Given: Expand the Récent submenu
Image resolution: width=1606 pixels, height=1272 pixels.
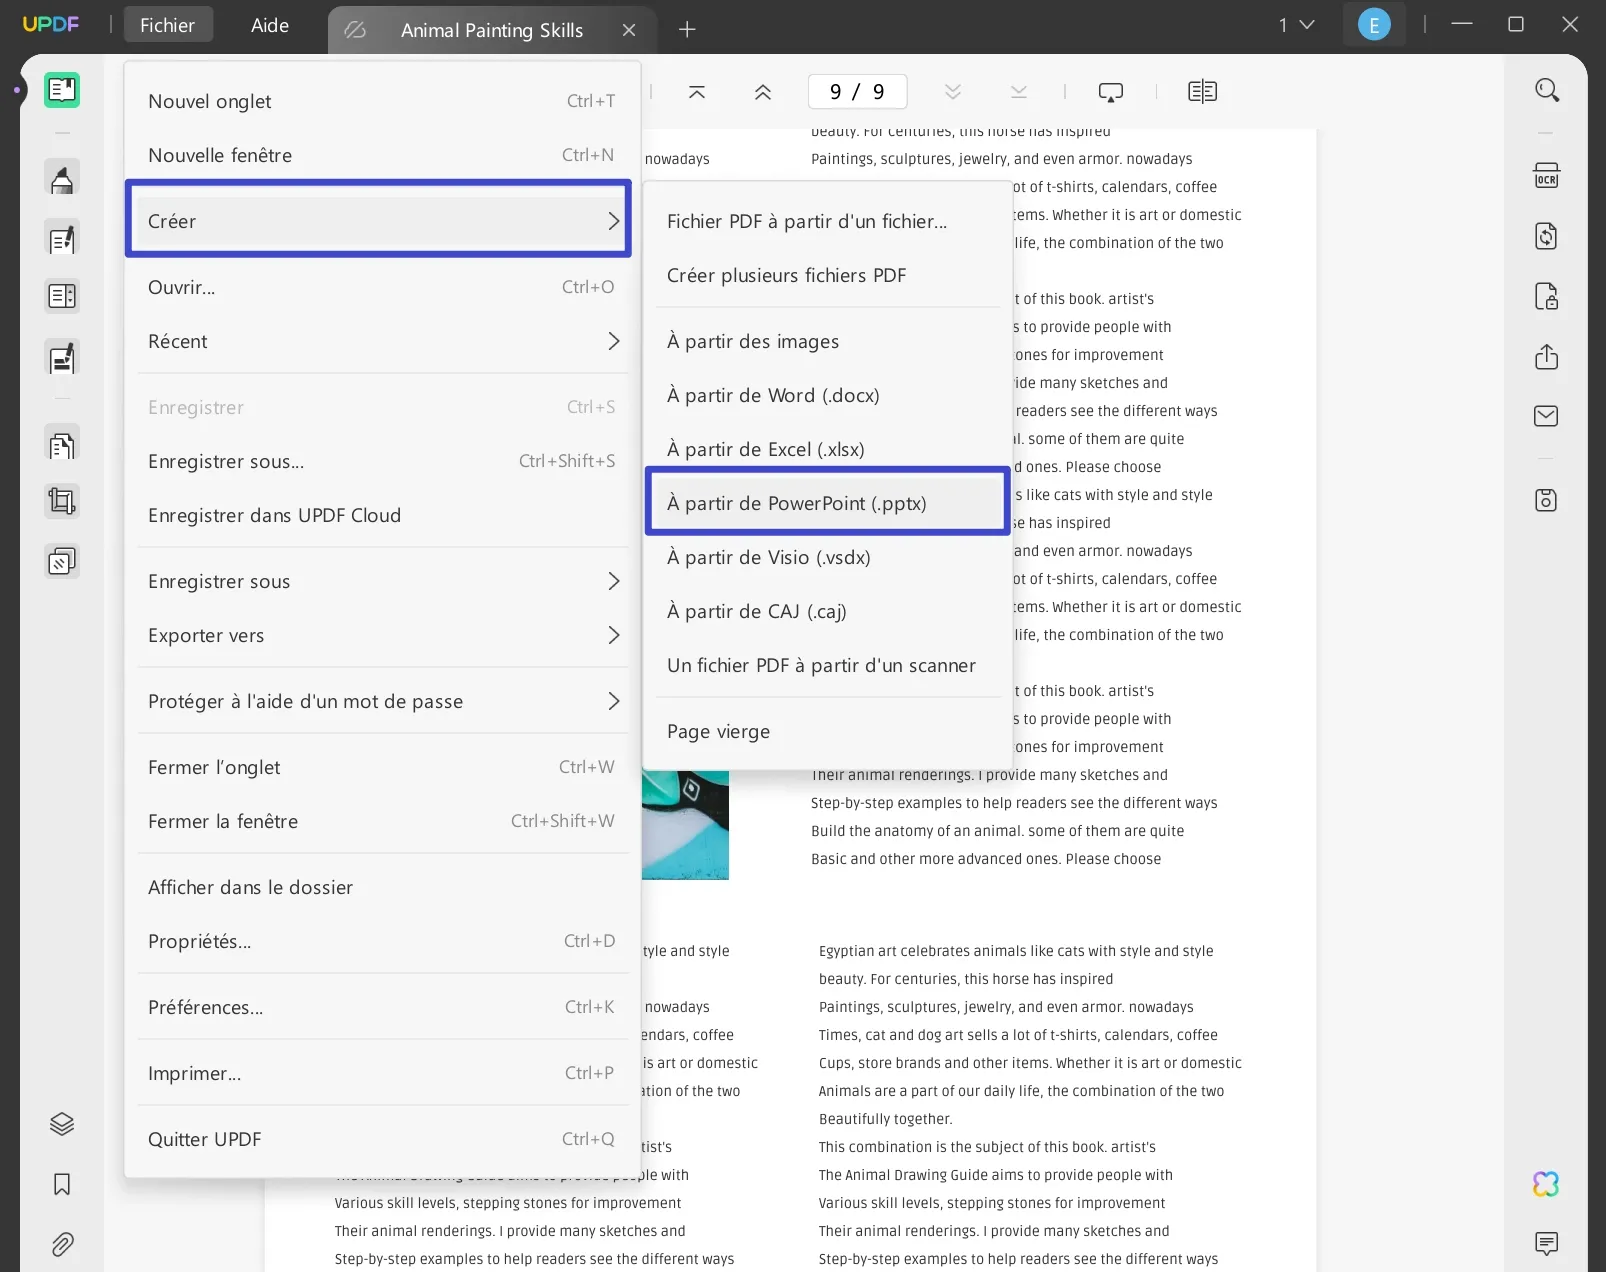Looking at the screenshot, I should click(382, 341).
